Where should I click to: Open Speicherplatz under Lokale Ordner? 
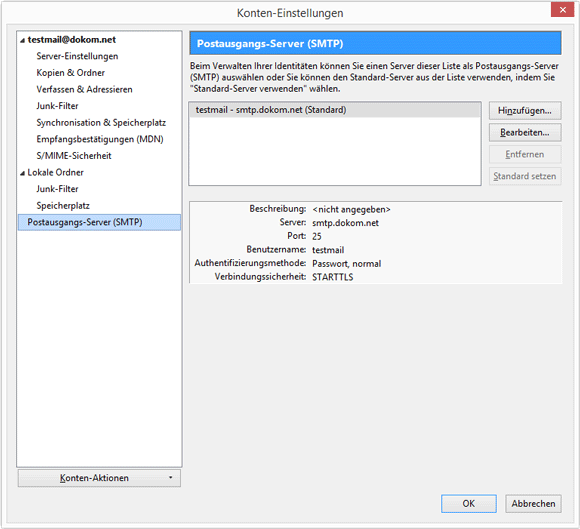[x=63, y=206]
